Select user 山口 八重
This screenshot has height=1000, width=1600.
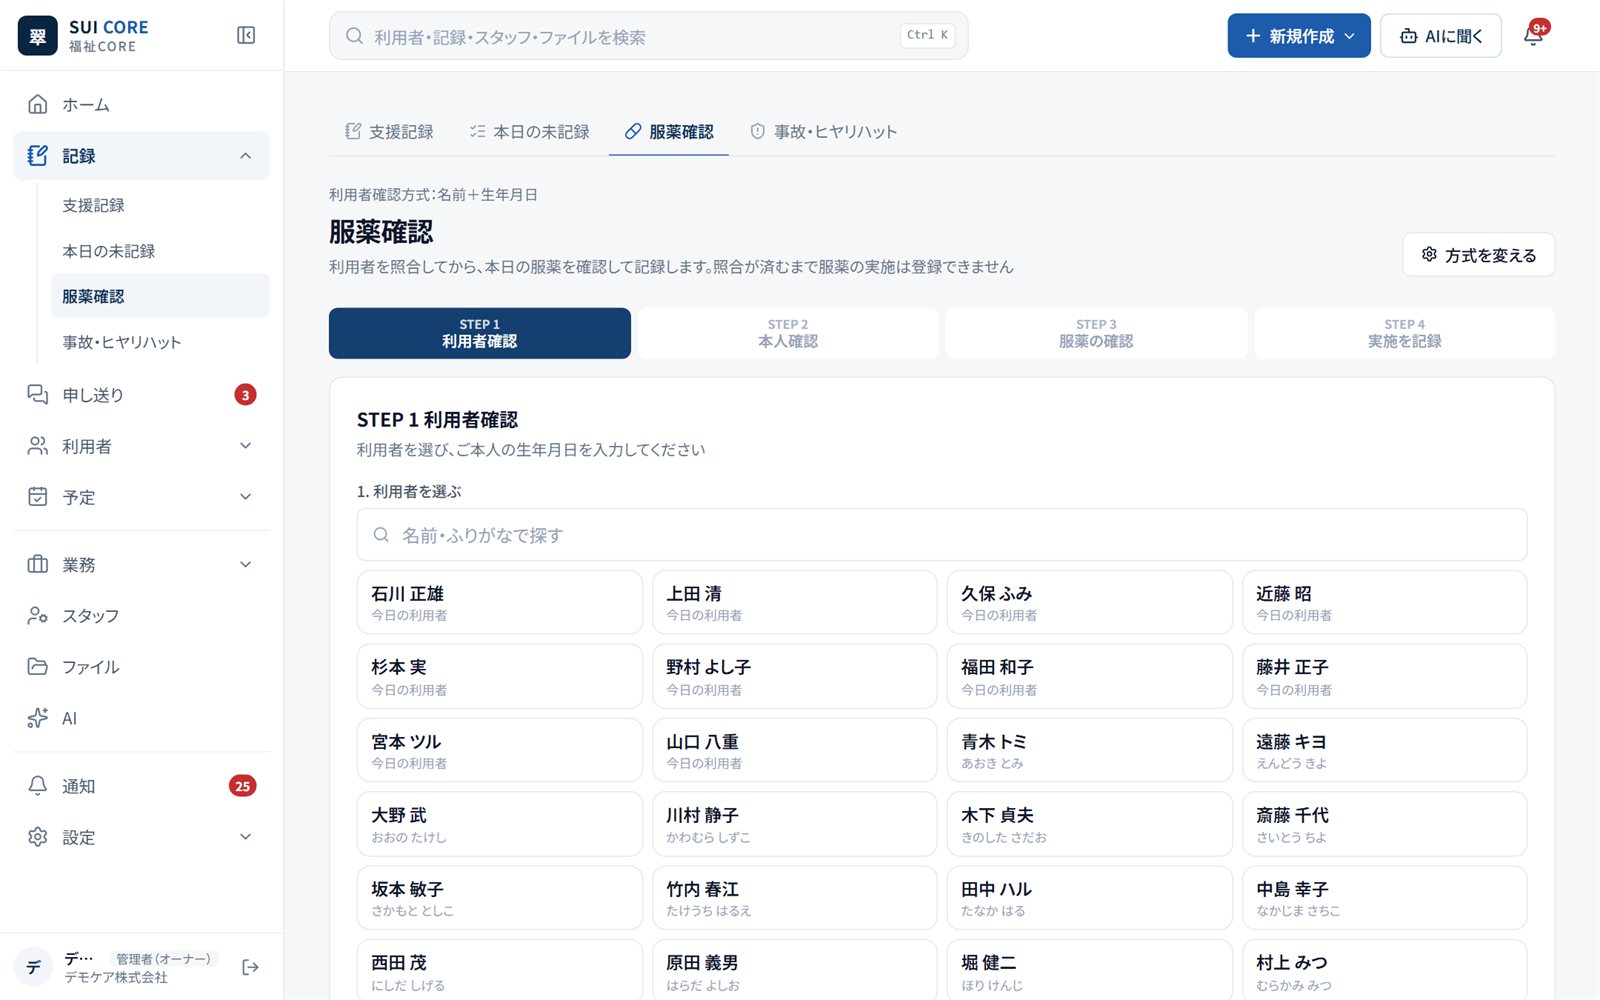click(795, 750)
